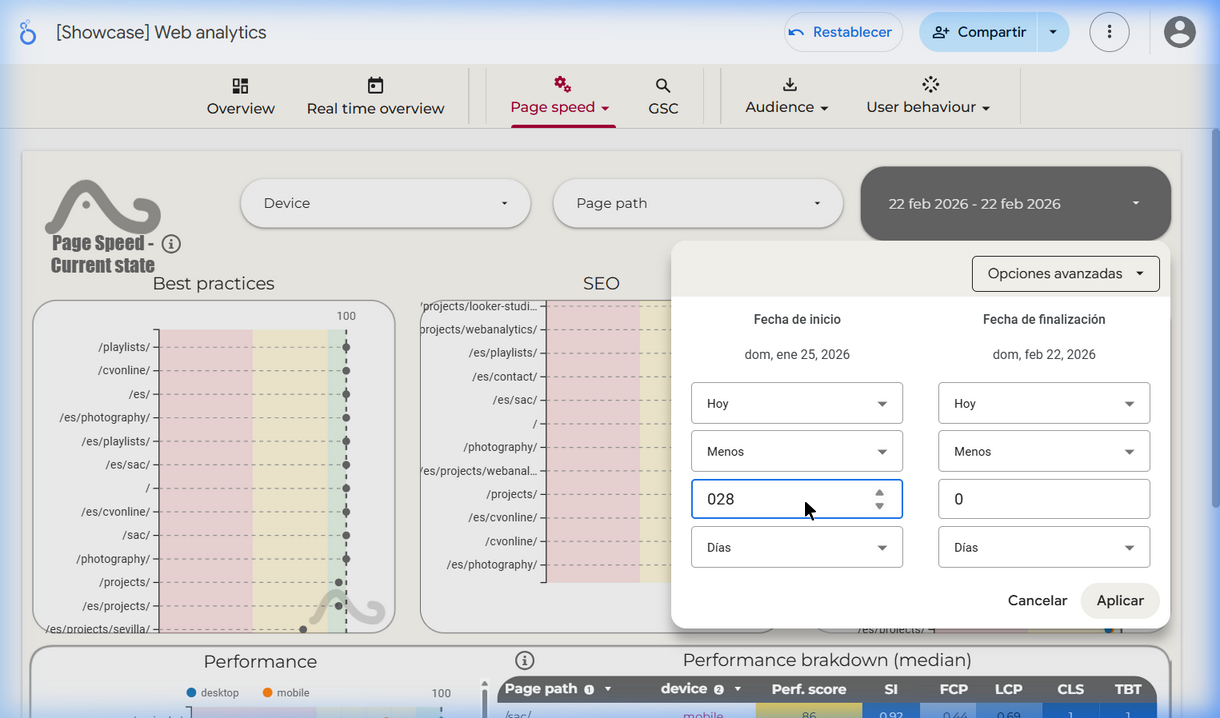The image size is (1220, 718).
Task: Click the FCP column header
Action: [953, 689]
